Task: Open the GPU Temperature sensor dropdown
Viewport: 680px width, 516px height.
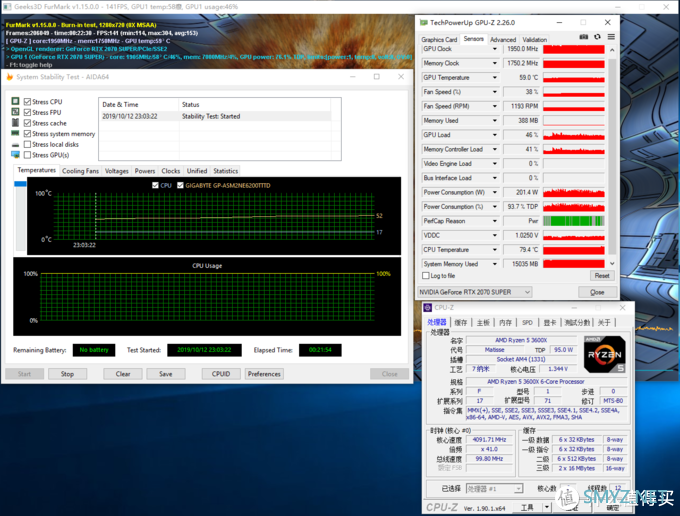Action: click(x=494, y=78)
